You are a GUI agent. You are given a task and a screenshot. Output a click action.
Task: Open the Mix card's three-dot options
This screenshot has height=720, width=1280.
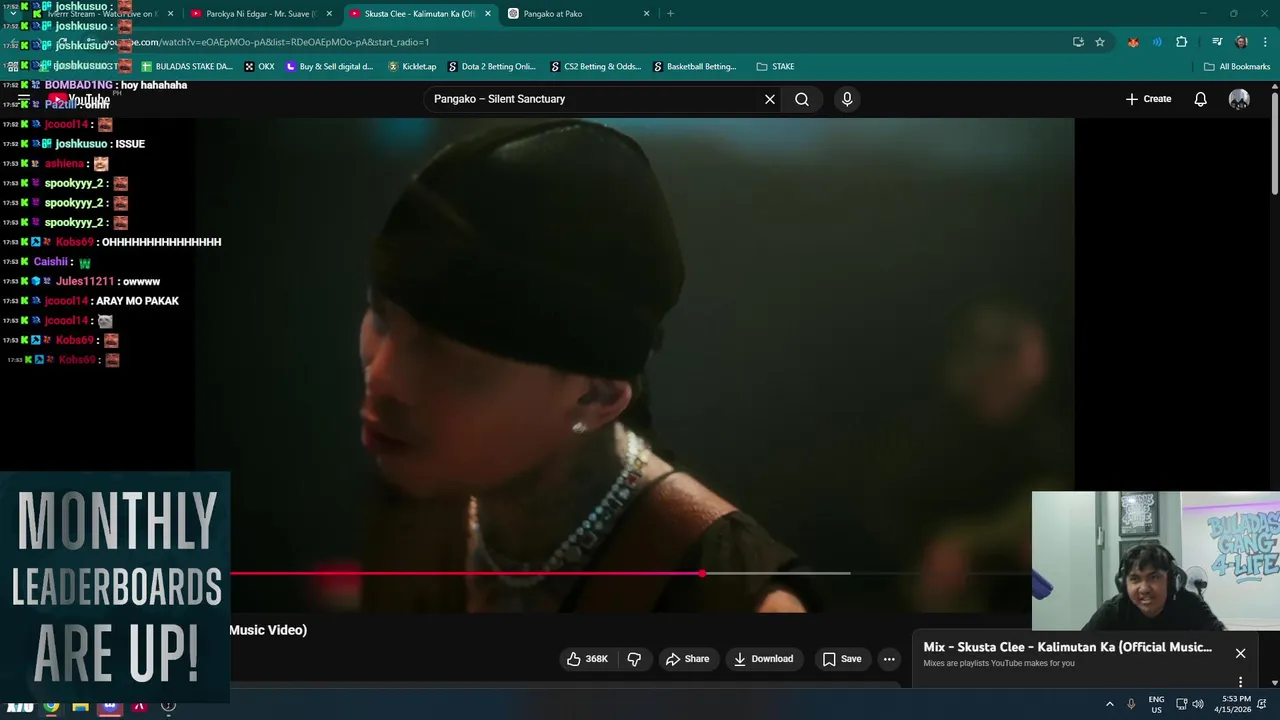click(1241, 682)
